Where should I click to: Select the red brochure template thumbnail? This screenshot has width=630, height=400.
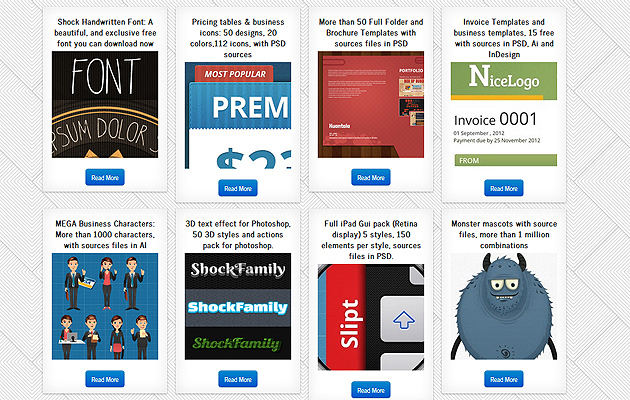(x=371, y=105)
